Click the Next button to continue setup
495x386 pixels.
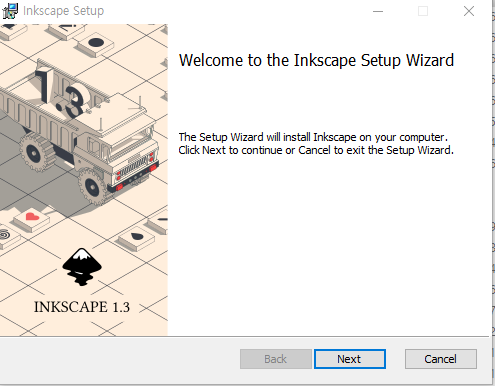click(350, 359)
